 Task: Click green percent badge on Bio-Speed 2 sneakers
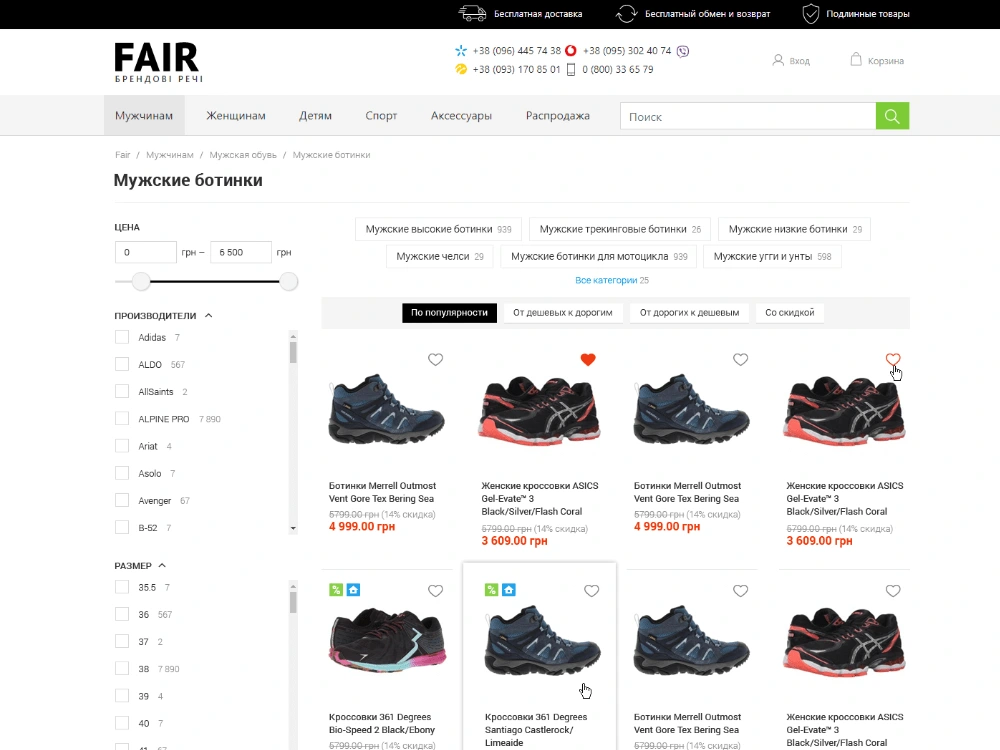pos(336,590)
